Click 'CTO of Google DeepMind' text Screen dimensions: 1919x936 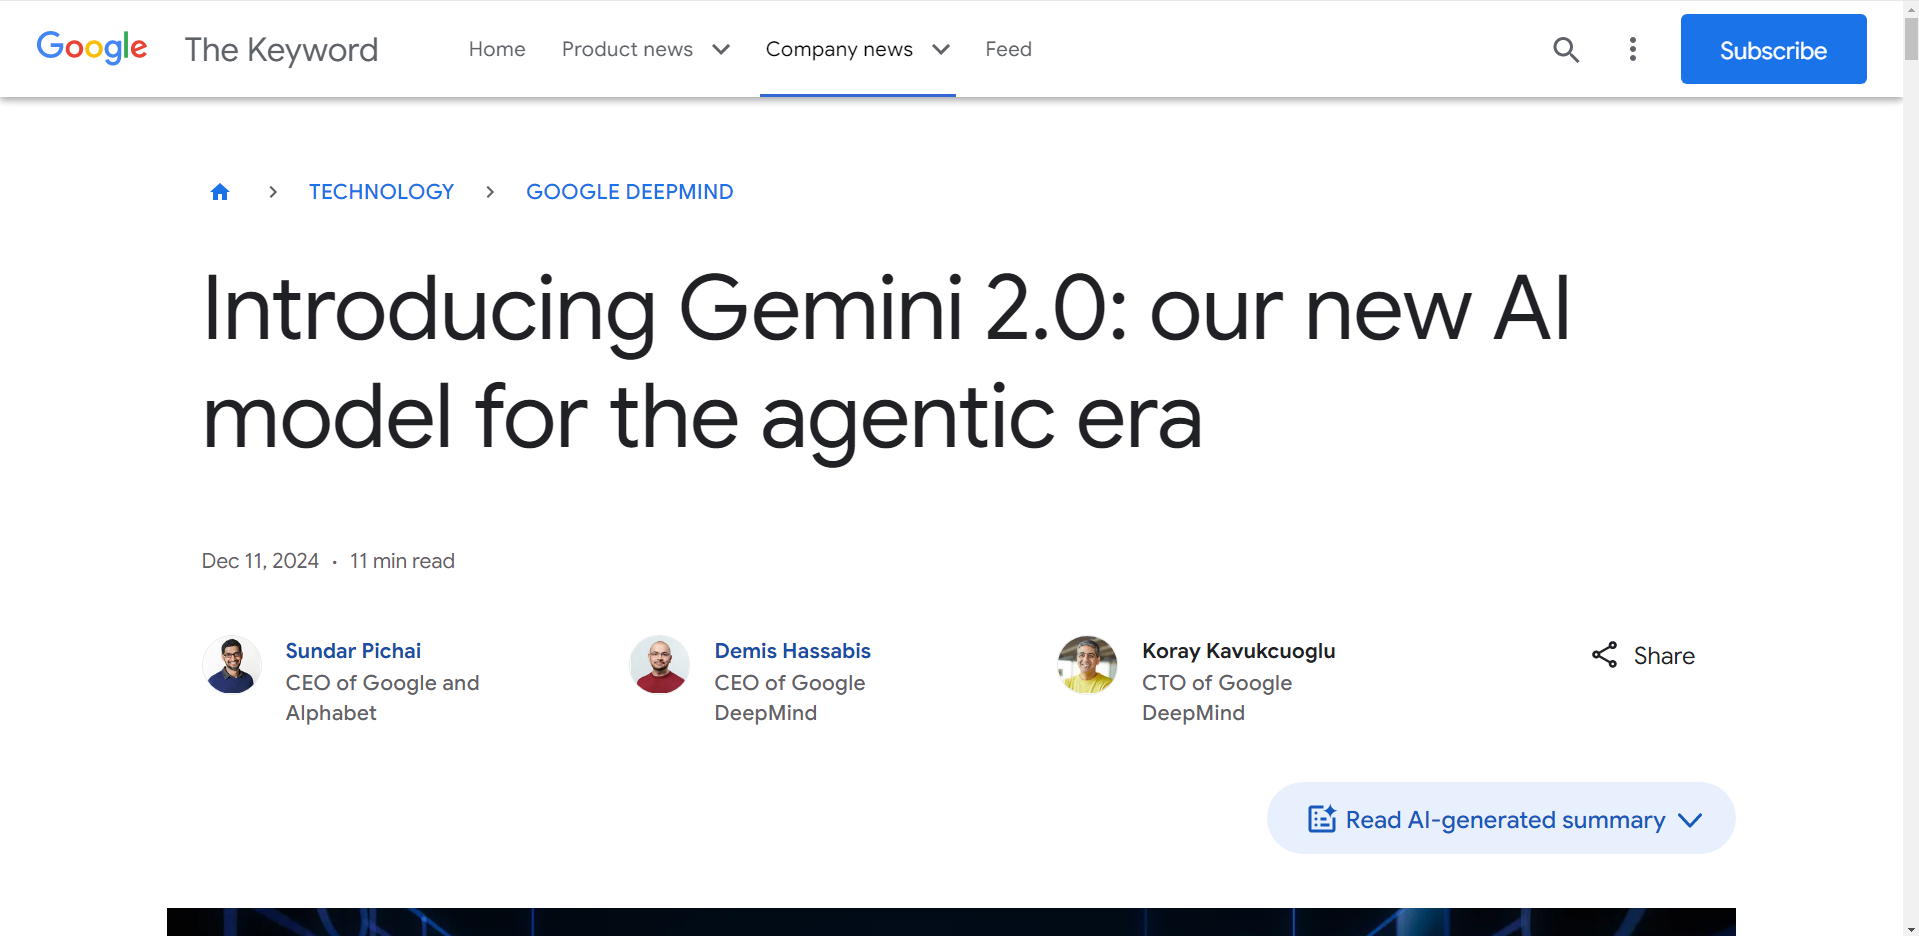click(1217, 698)
